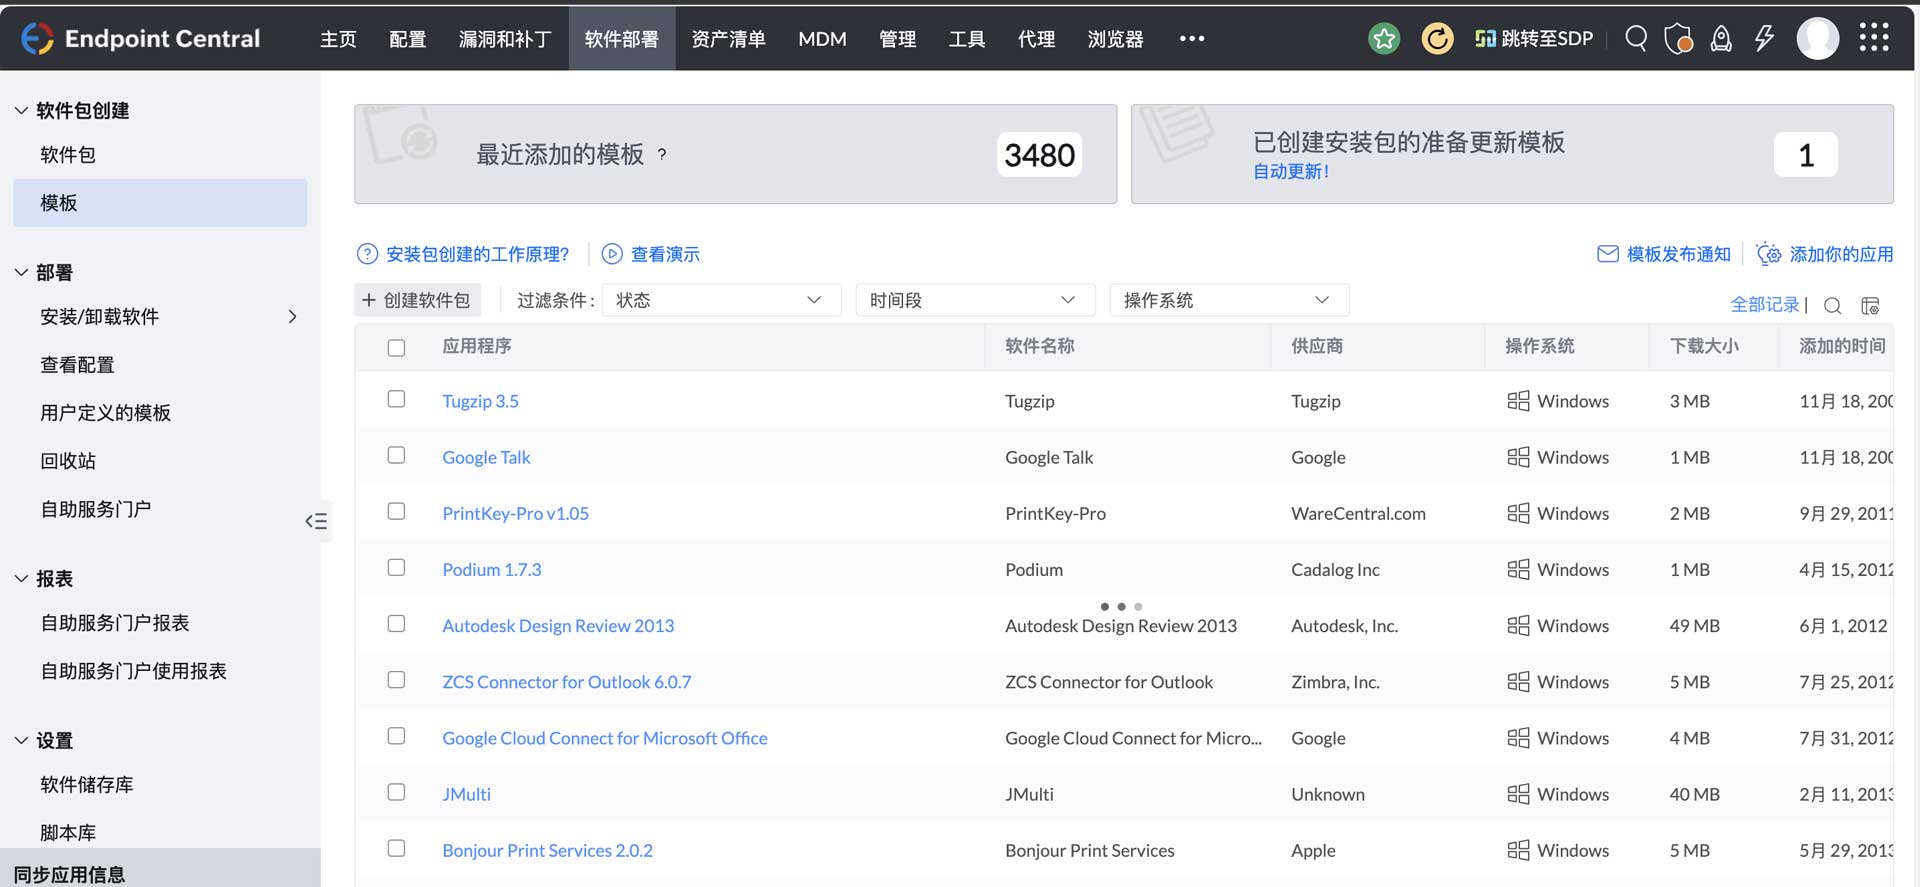The image size is (1920, 887).
Task: Collapse the left sidebar with toggle icon
Action: [x=316, y=521]
